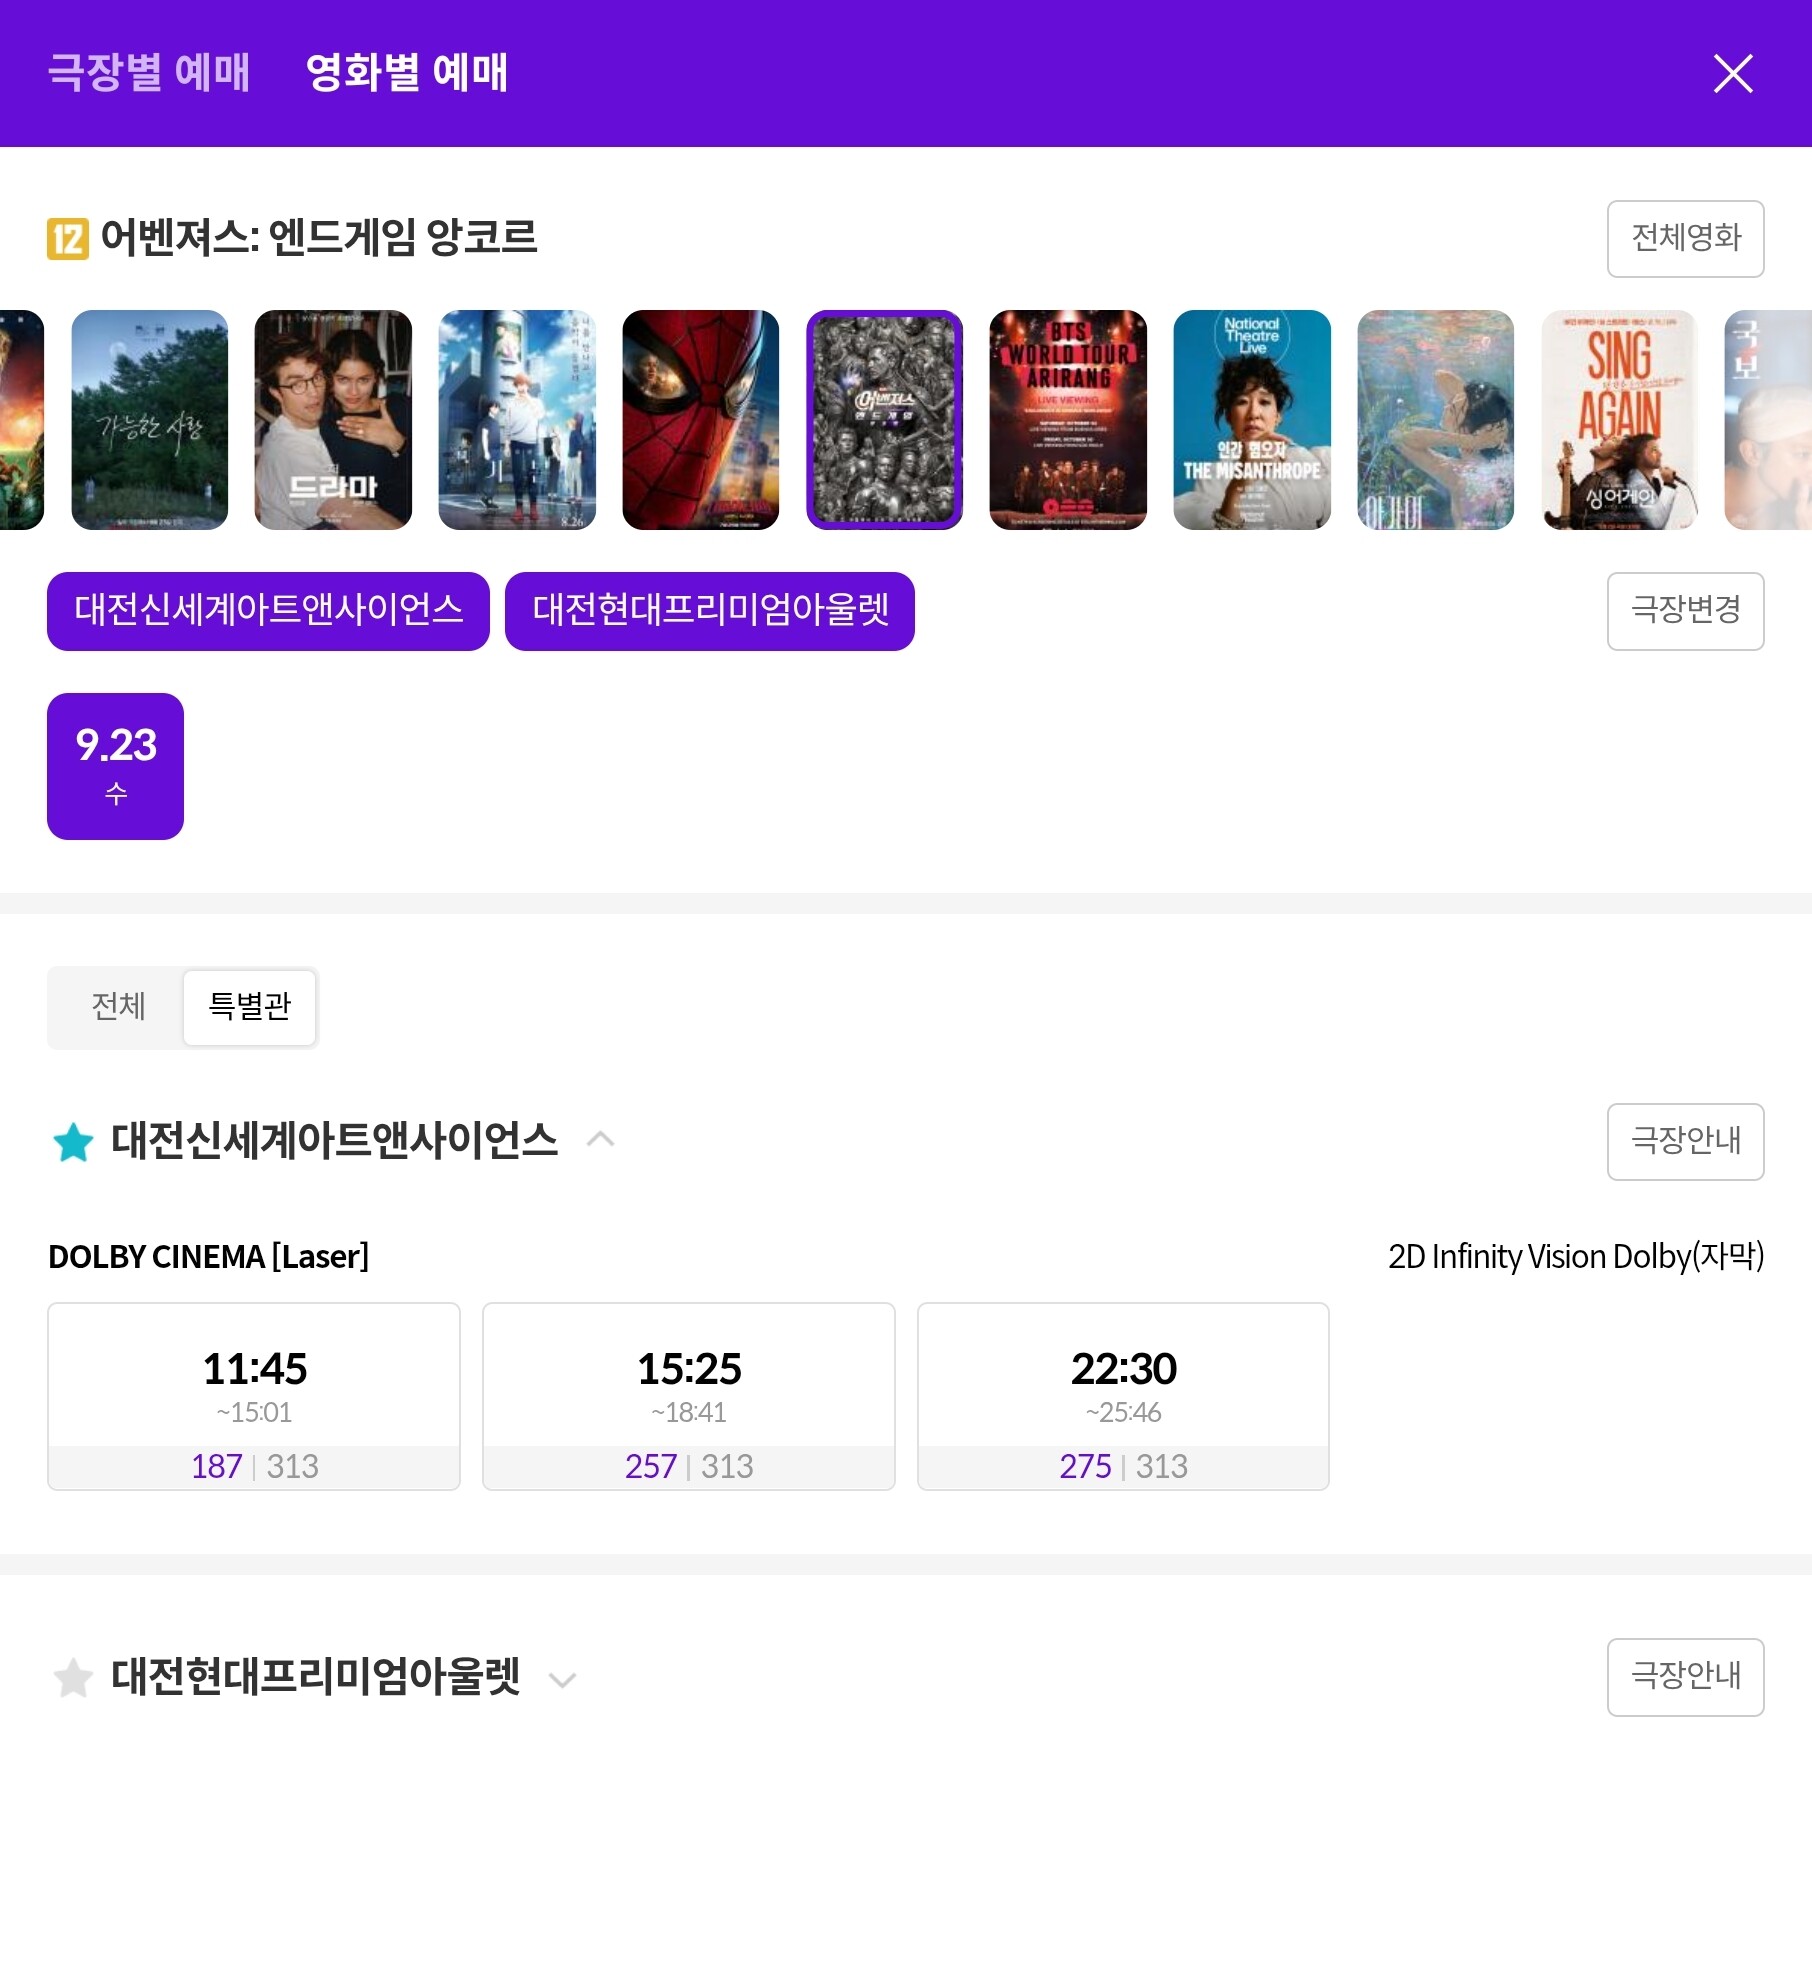
Task: Select the 특별관 filter toggle
Action: (x=249, y=1006)
